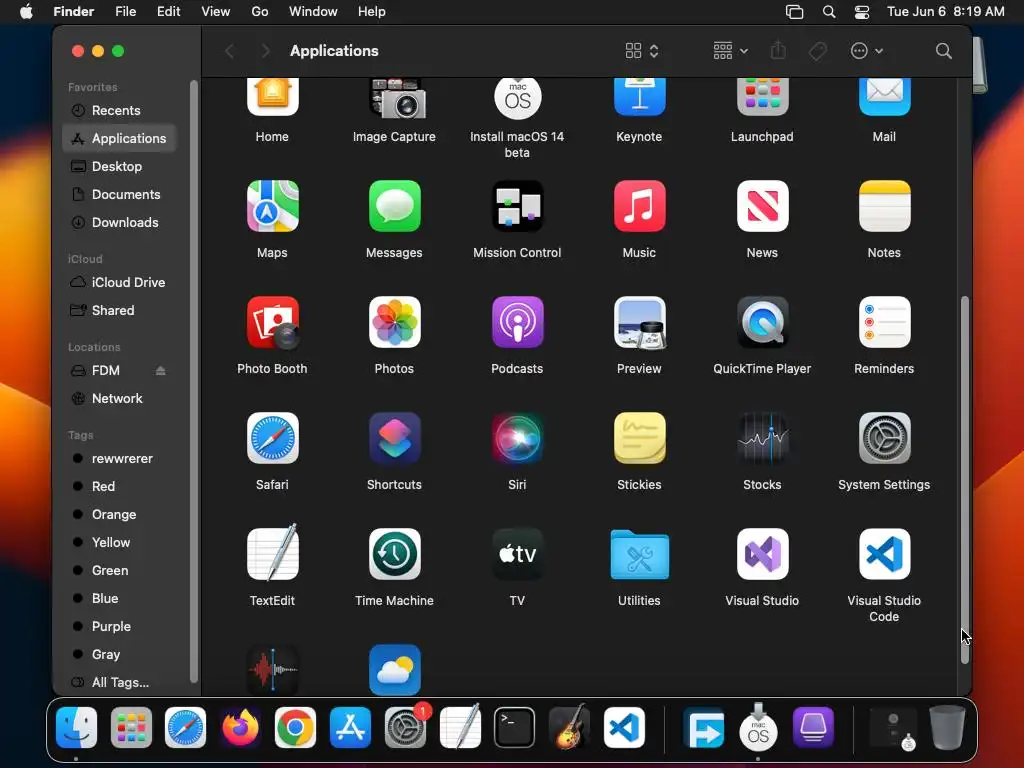Open the Reminders app icon

point(884,323)
